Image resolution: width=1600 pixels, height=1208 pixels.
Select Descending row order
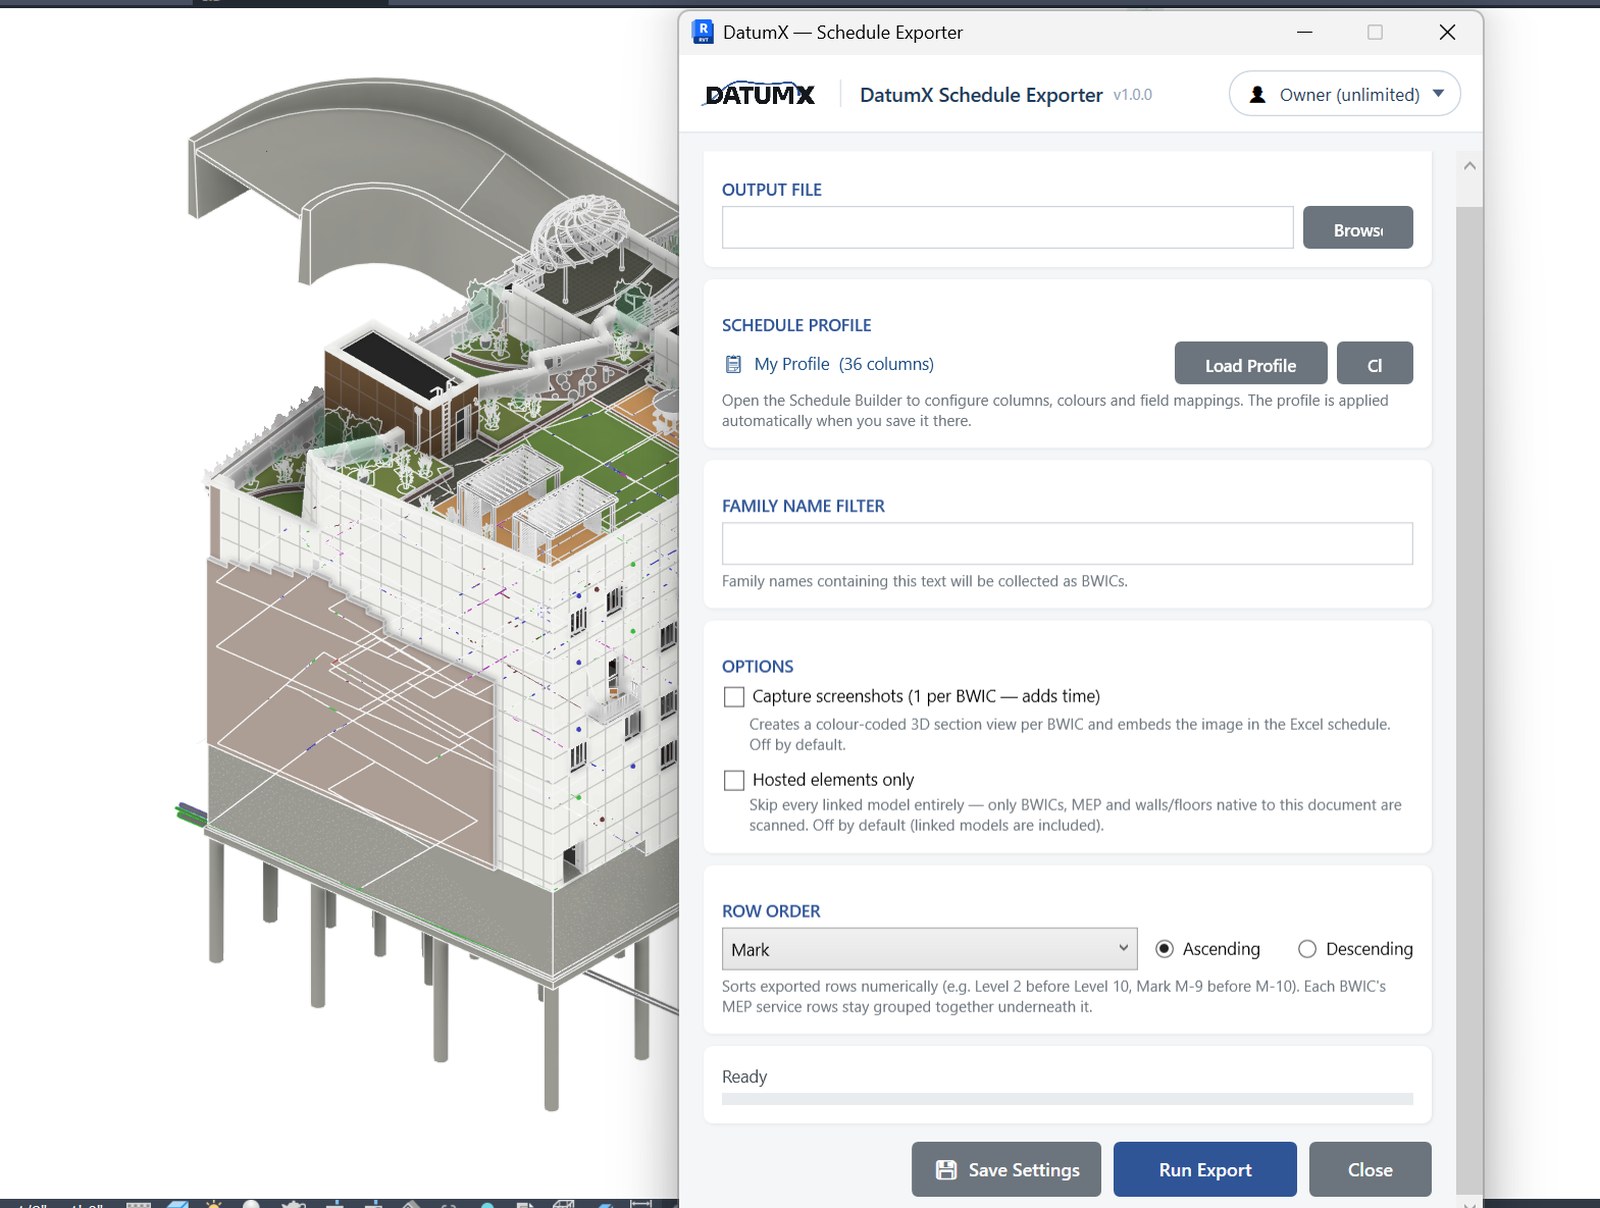coord(1307,949)
